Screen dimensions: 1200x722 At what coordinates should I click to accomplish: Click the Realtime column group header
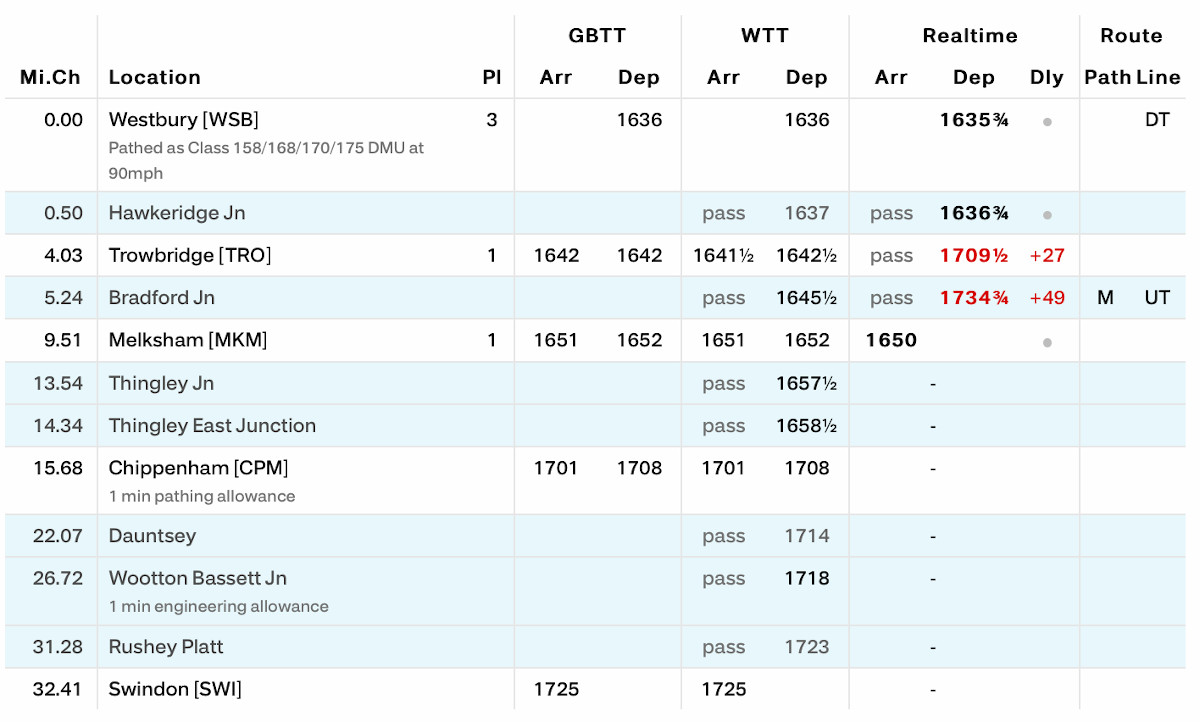point(969,36)
